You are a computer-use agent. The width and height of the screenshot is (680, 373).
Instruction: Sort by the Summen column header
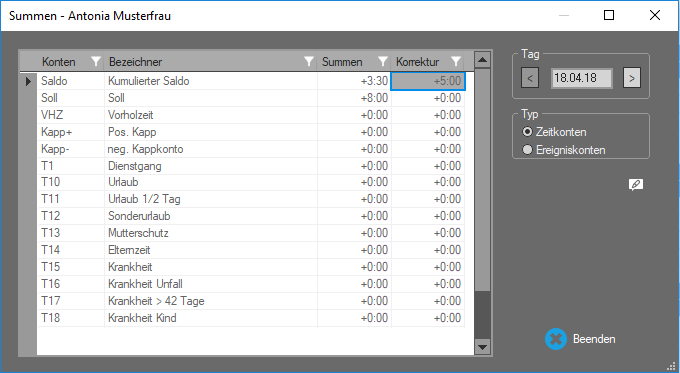pos(342,62)
